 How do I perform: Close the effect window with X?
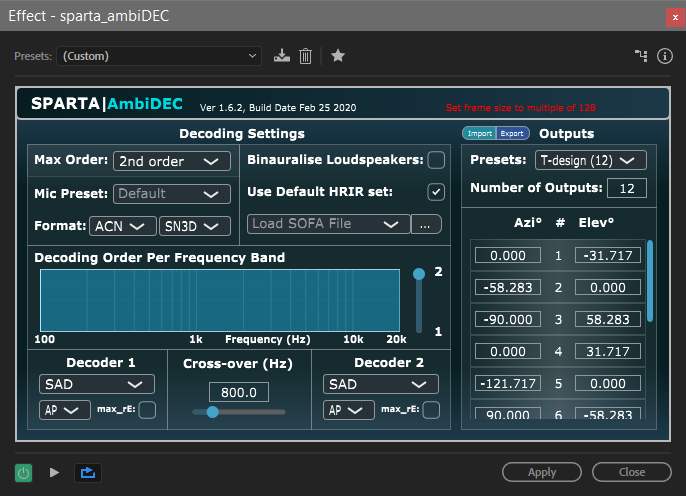[675, 17]
